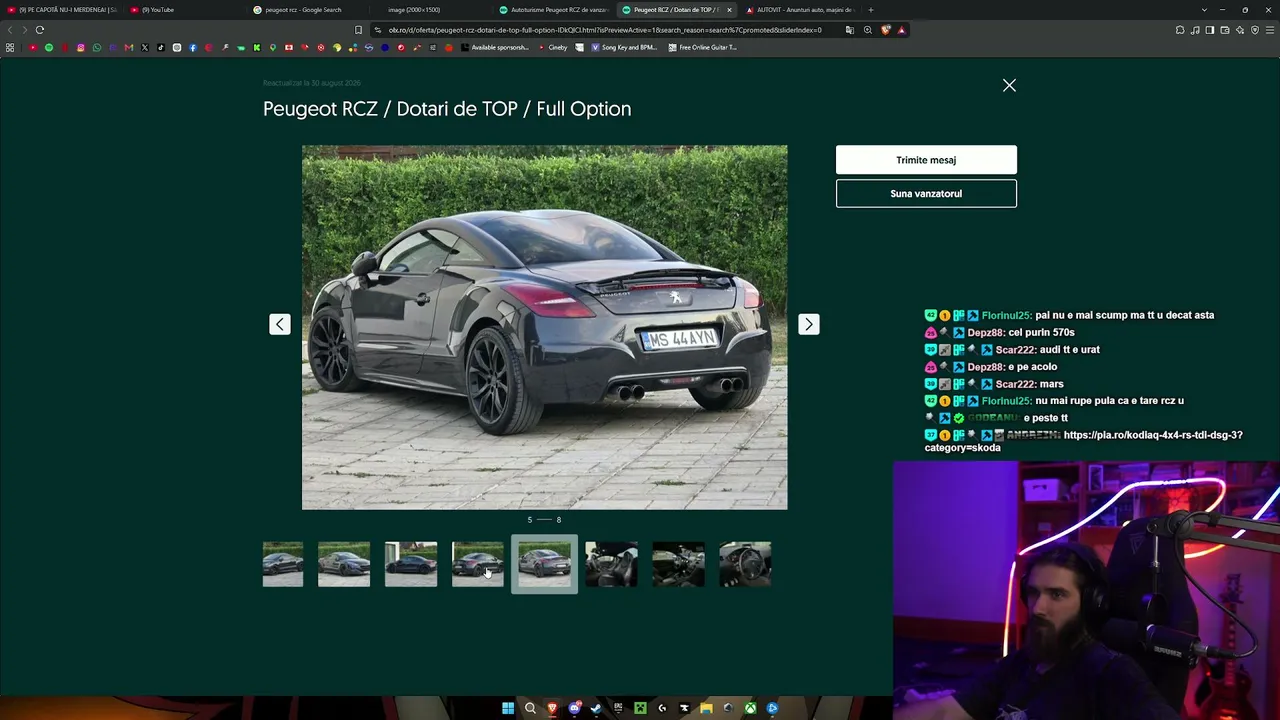Open the browser hamburger menu
The width and height of the screenshot is (1280, 720).
pyautogui.click(x=1270, y=30)
